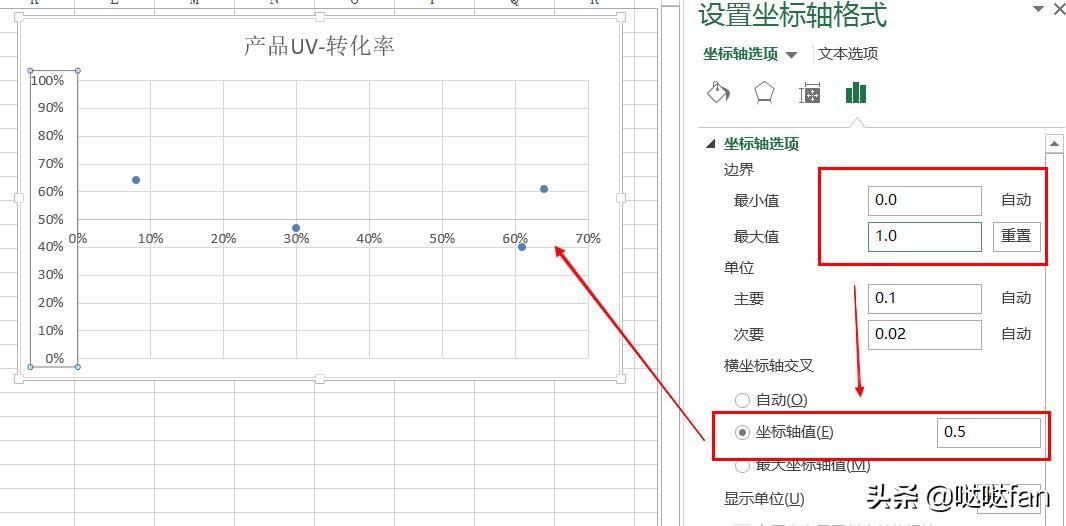The width and height of the screenshot is (1066, 526).
Task: Open the 坐标轴选项 dropdown arrow
Action: click(x=792, y=55)
